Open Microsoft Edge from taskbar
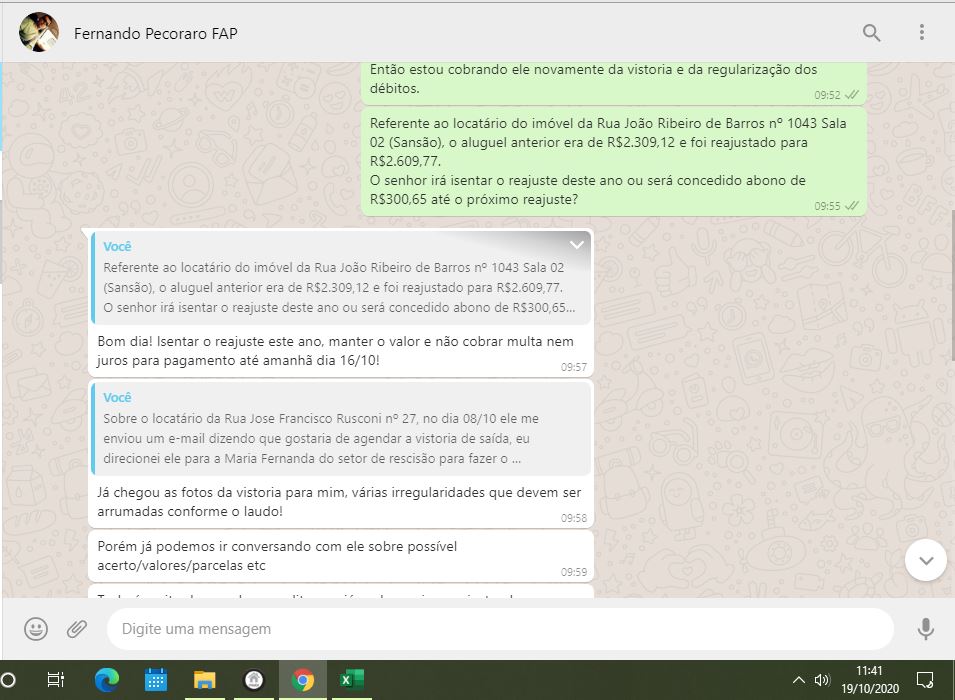This screenshot has height=700, width=955. (x=107, y=680)
